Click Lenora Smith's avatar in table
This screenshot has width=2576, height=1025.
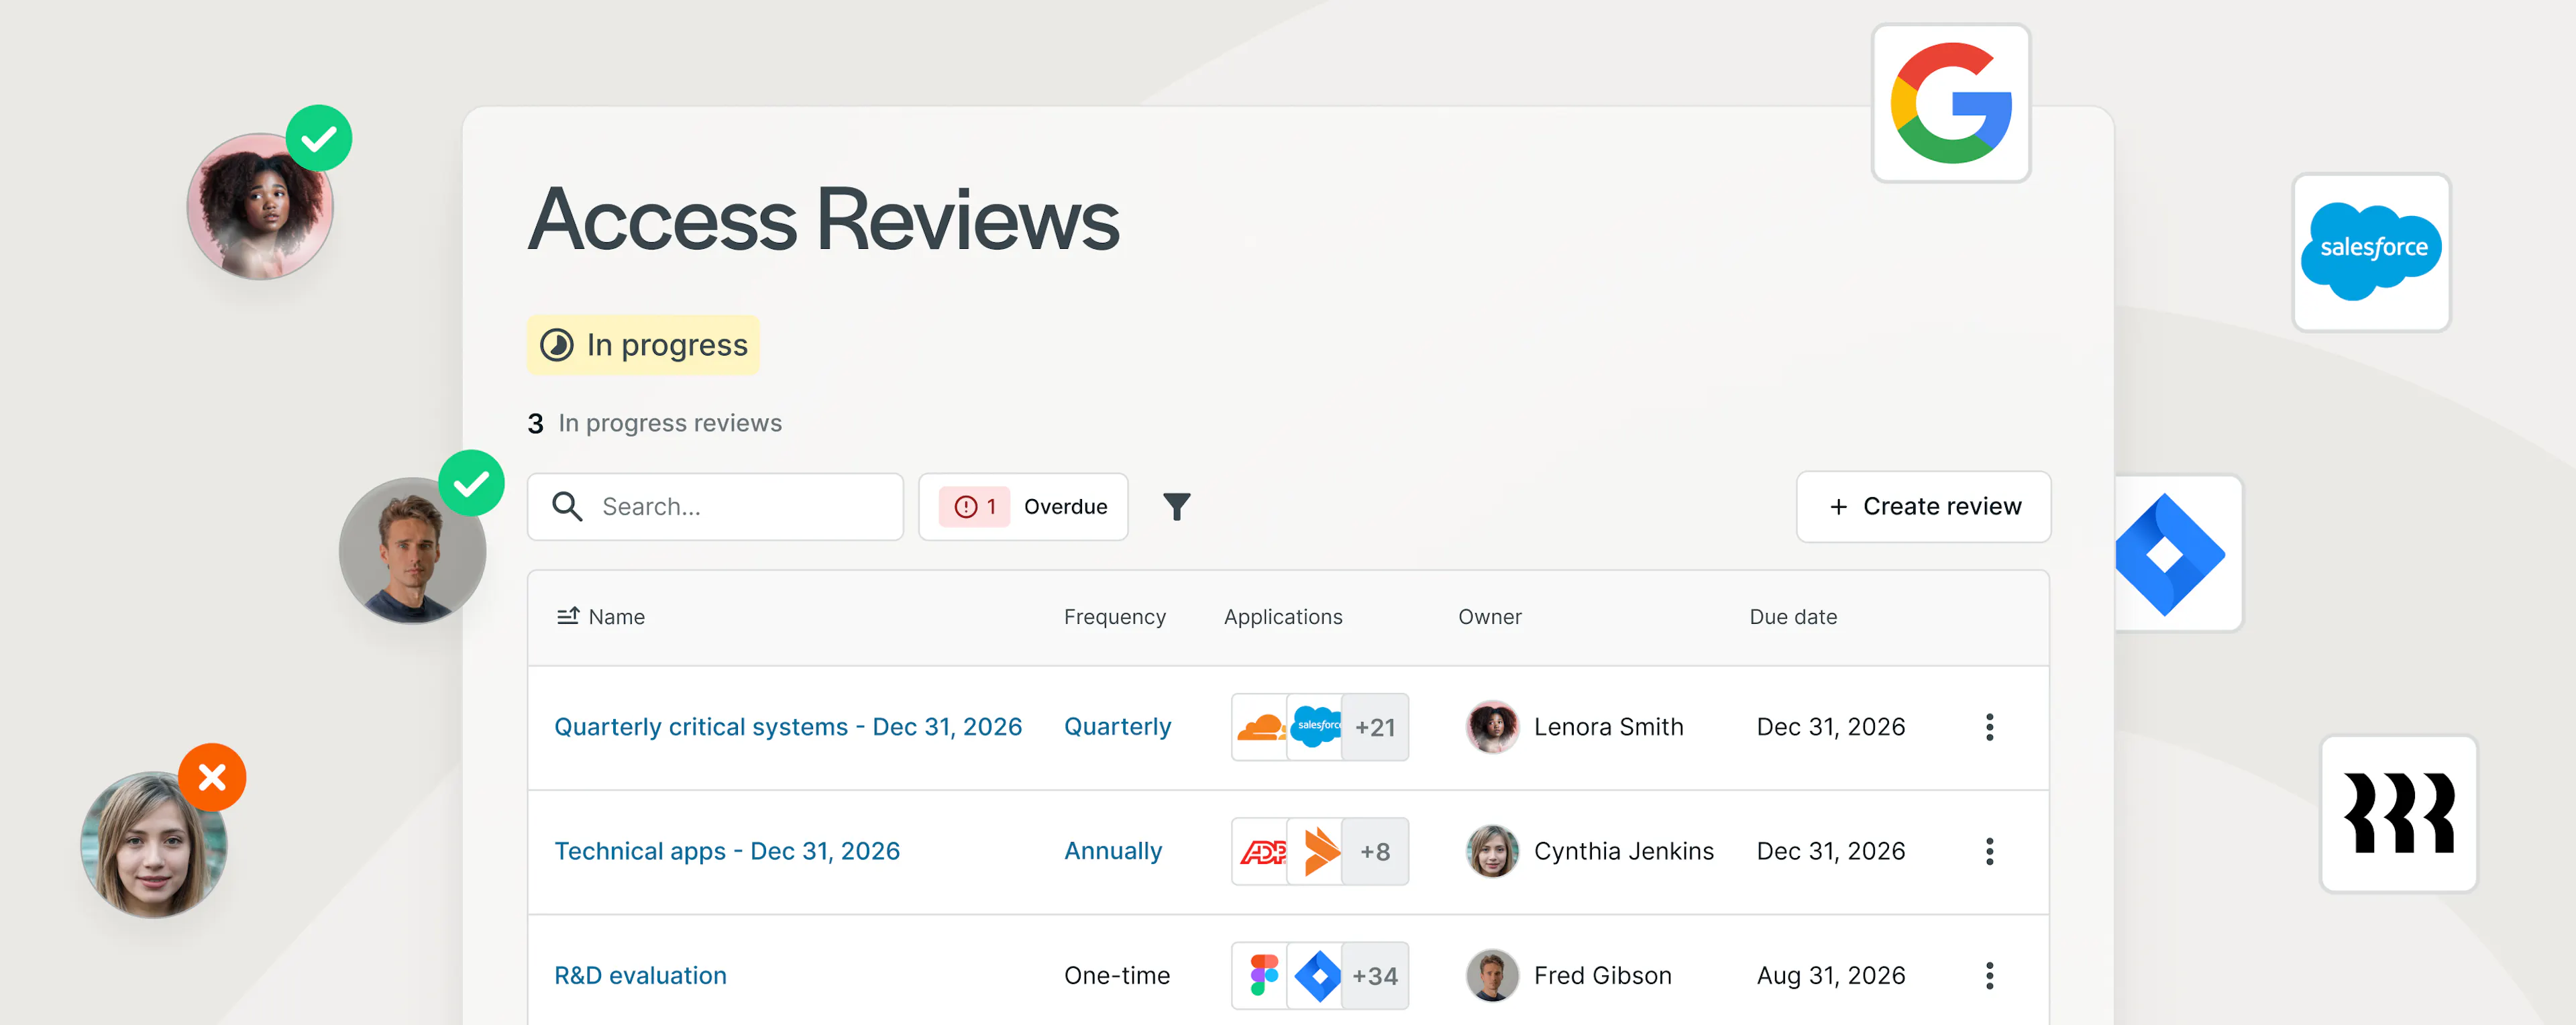(x=1491, y=727)
